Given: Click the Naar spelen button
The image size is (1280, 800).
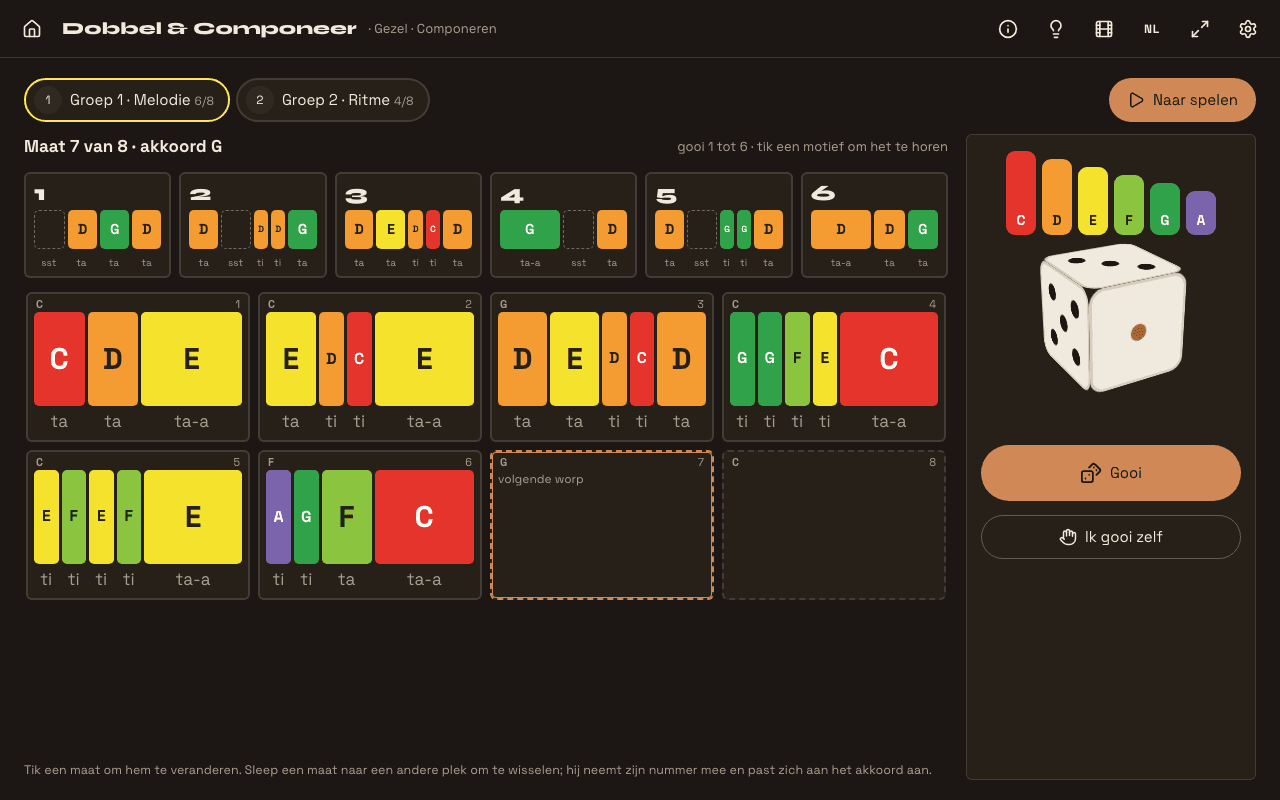Looking at the screenshot, I should point(1182,100).
